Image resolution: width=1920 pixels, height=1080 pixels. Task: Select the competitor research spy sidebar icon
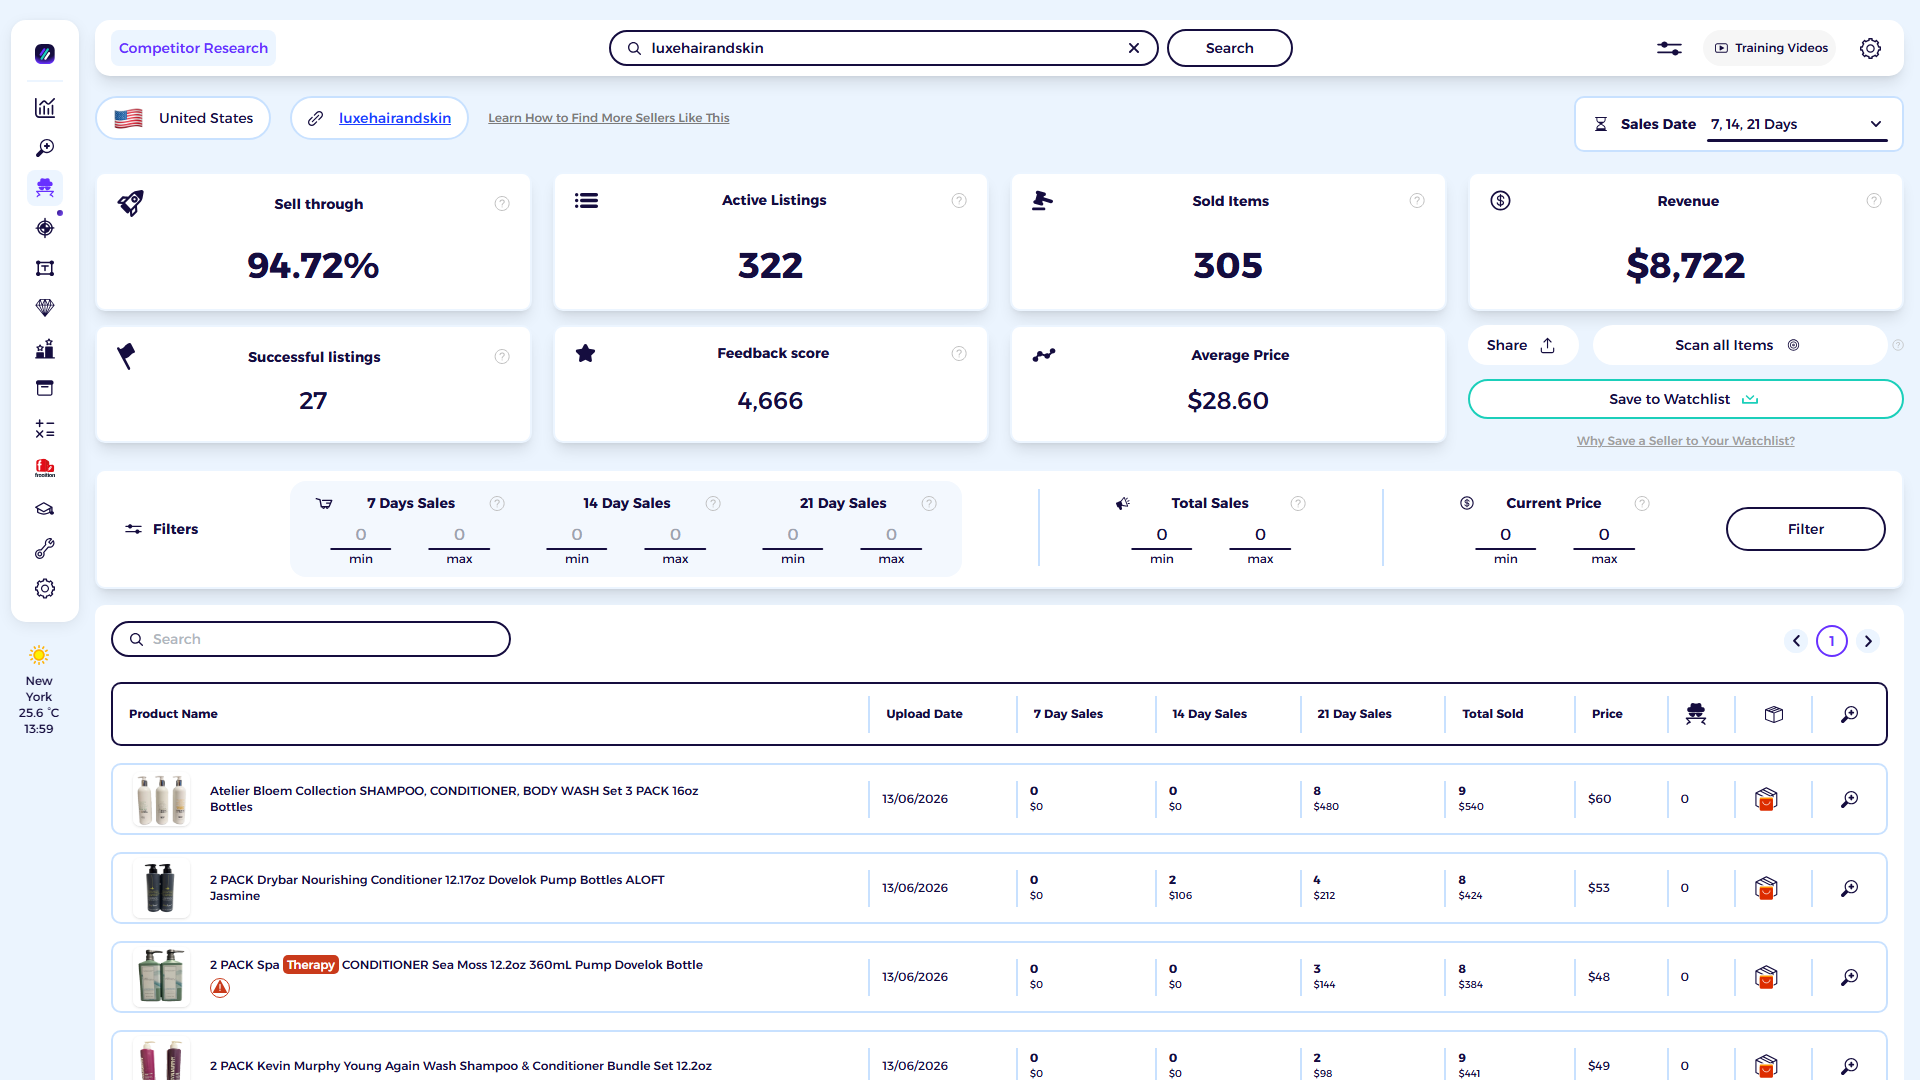click(45, 188)
